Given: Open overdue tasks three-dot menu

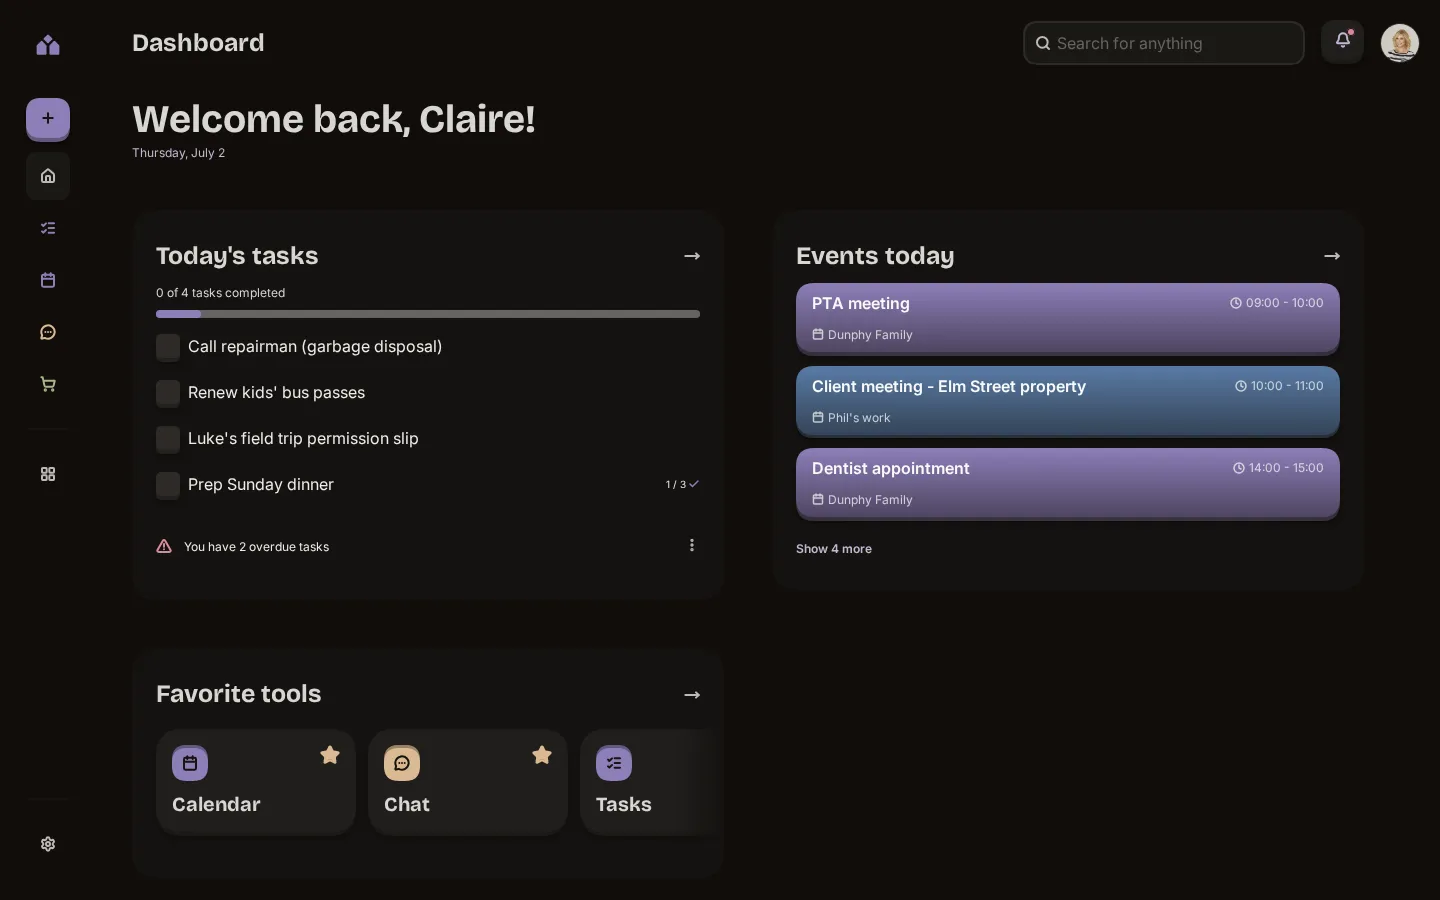Looking at the screenshot, I should (x=692, y=545).
